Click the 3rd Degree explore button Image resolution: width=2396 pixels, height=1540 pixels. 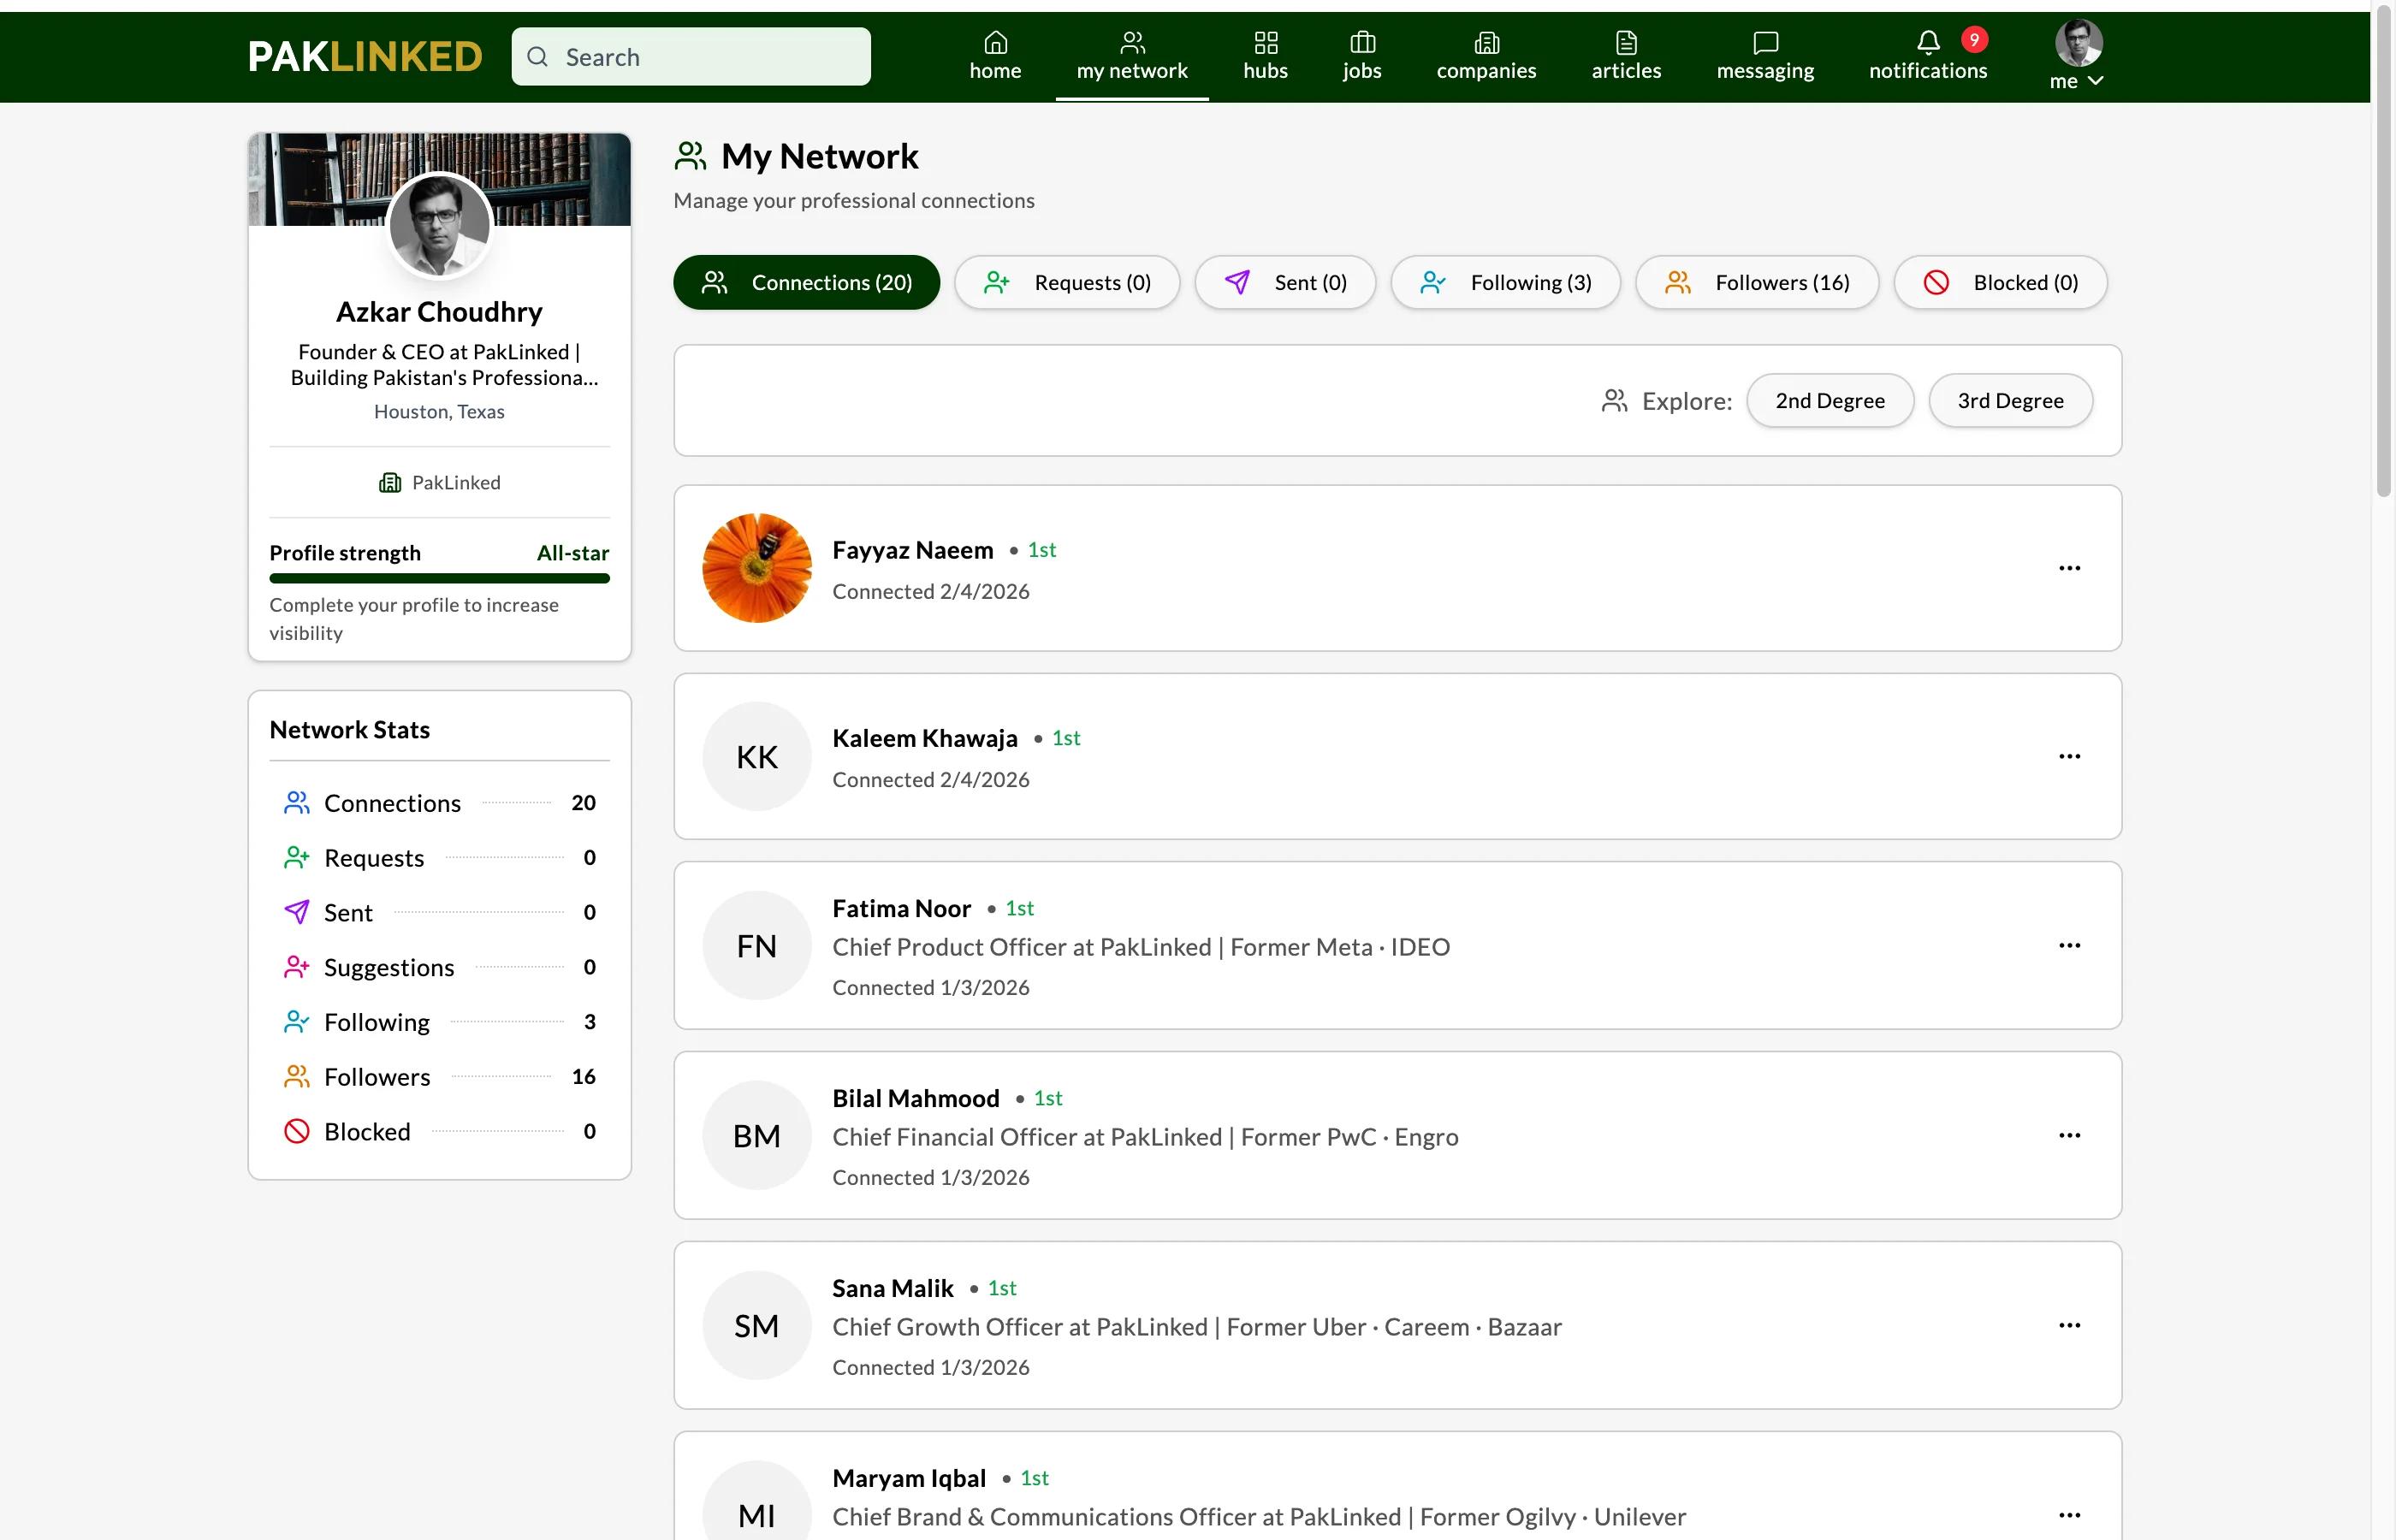[2009, 401]
